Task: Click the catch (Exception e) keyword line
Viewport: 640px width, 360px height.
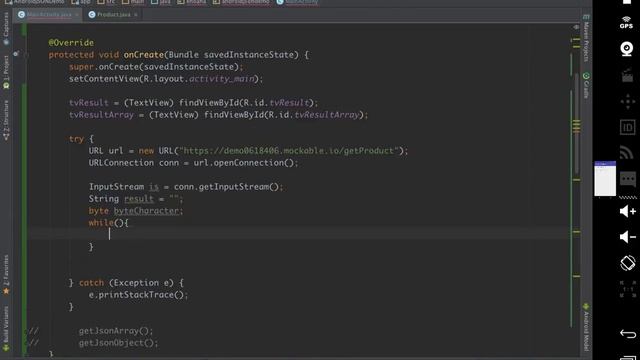Action: [x=126, y=283]
